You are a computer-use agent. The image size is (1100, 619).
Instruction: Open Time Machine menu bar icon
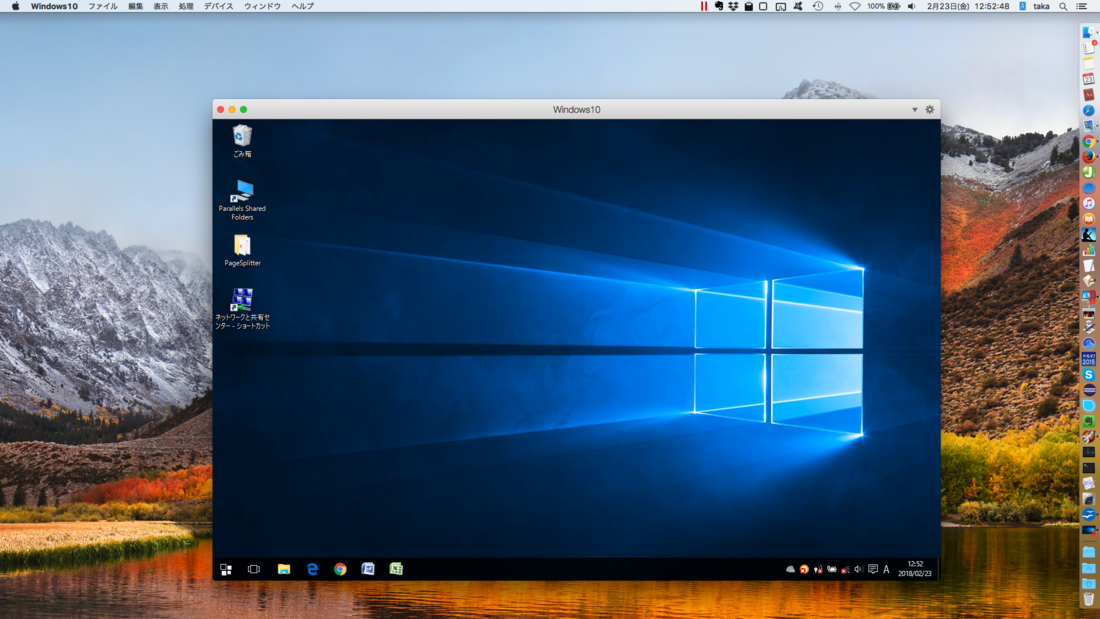point(818,6)
